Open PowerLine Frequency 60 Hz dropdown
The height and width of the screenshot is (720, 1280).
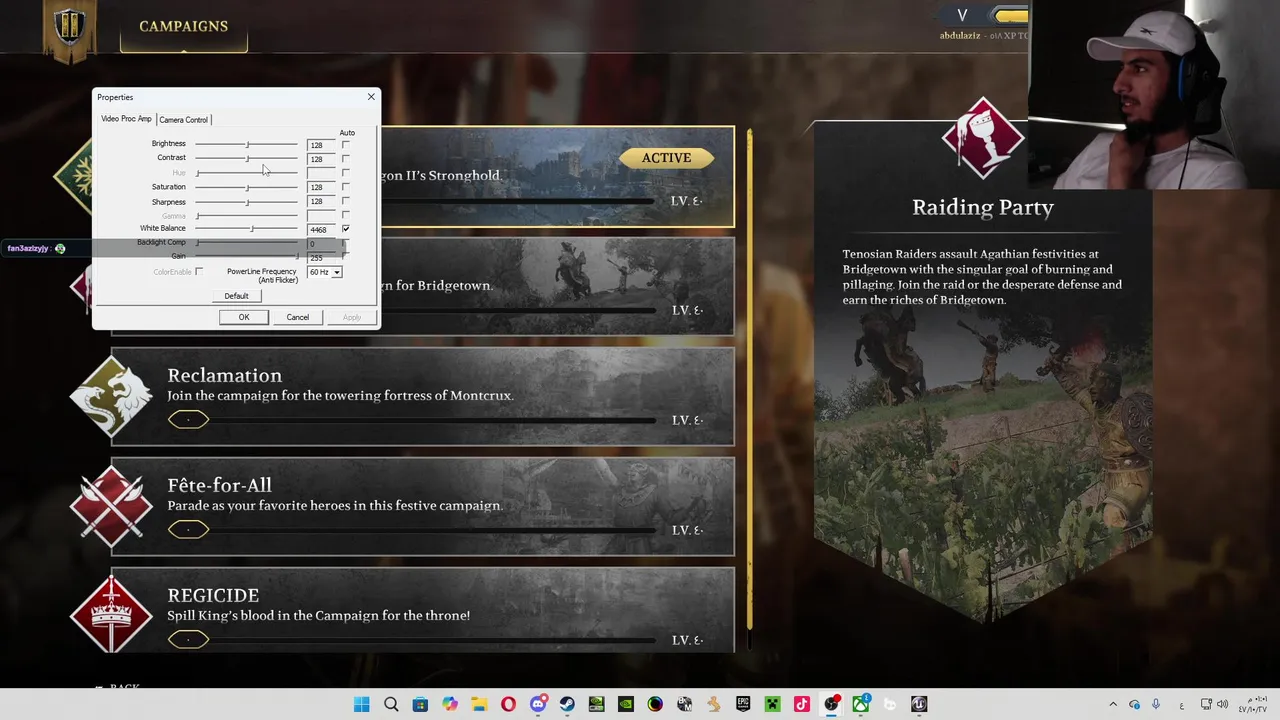coord(337,272)
